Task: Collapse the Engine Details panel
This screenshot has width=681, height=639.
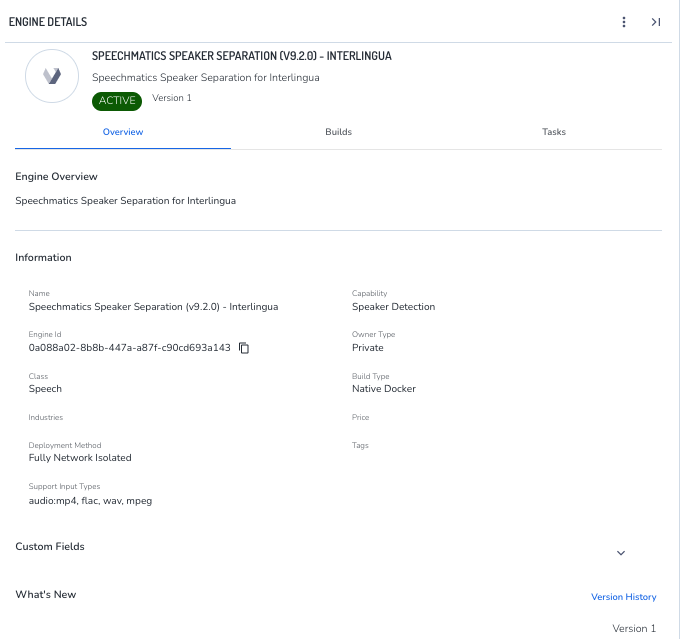Action: (x=655, y=22)
